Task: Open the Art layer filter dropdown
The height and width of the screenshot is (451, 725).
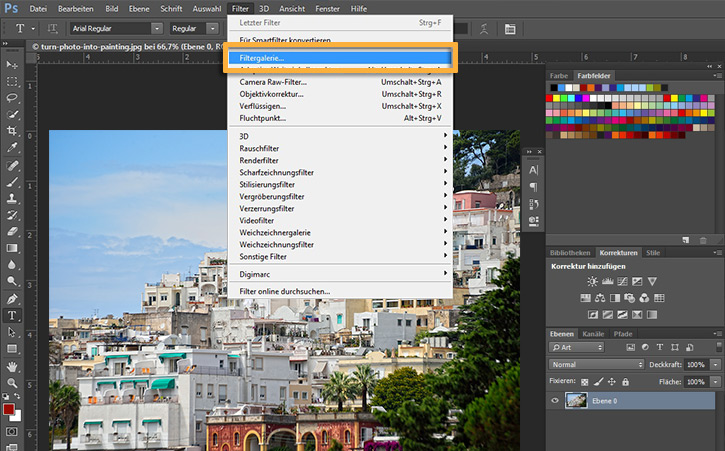Action: tap(577, 347)
